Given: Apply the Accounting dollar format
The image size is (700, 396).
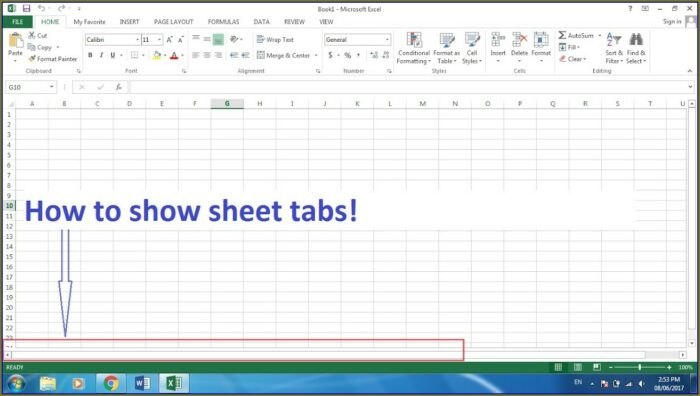Looking at the screenshot, I should click(x=330, y=55).
